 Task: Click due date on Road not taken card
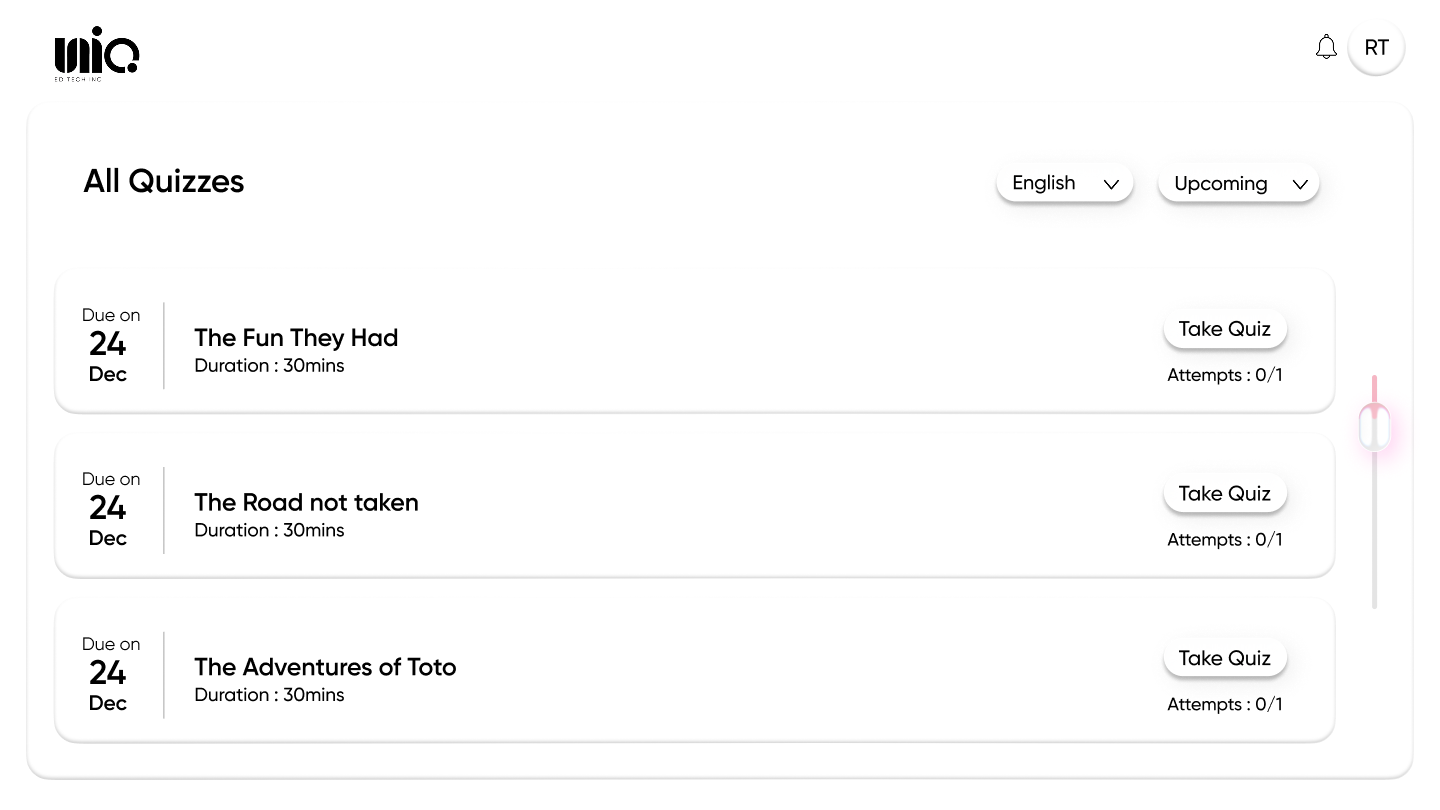(x=109, y=509)
